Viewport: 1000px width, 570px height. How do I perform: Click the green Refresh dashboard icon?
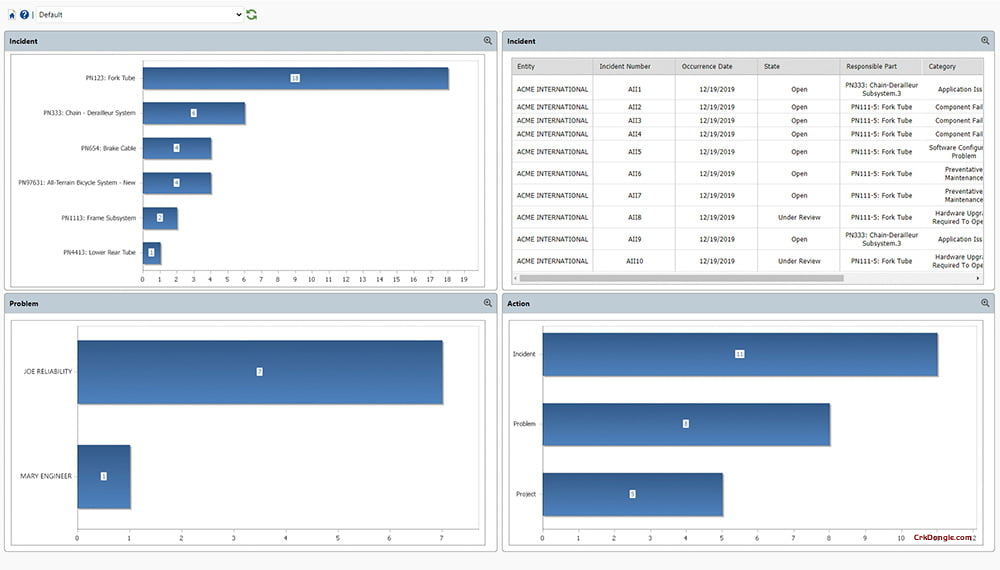pos(252,15)
